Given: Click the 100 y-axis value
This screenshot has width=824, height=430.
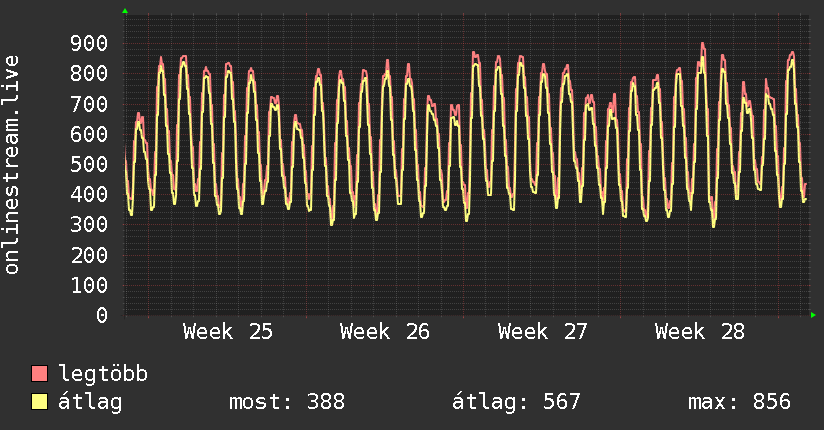Looking at the screenshot, I should point(89,285).
